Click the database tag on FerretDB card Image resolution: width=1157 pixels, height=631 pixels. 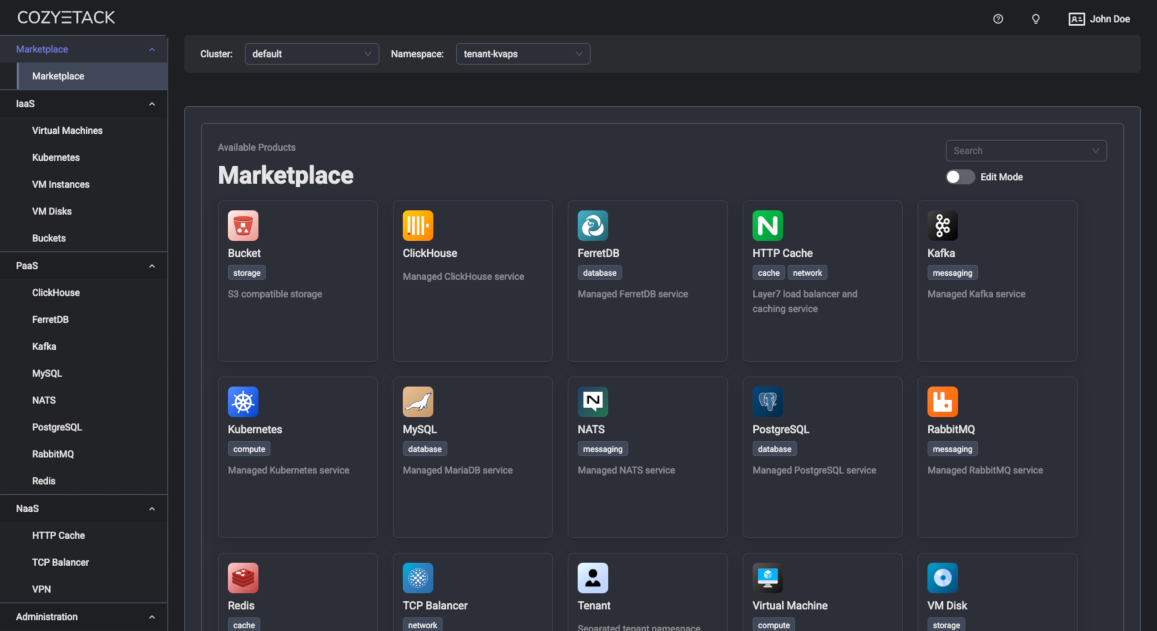[599, 273]
